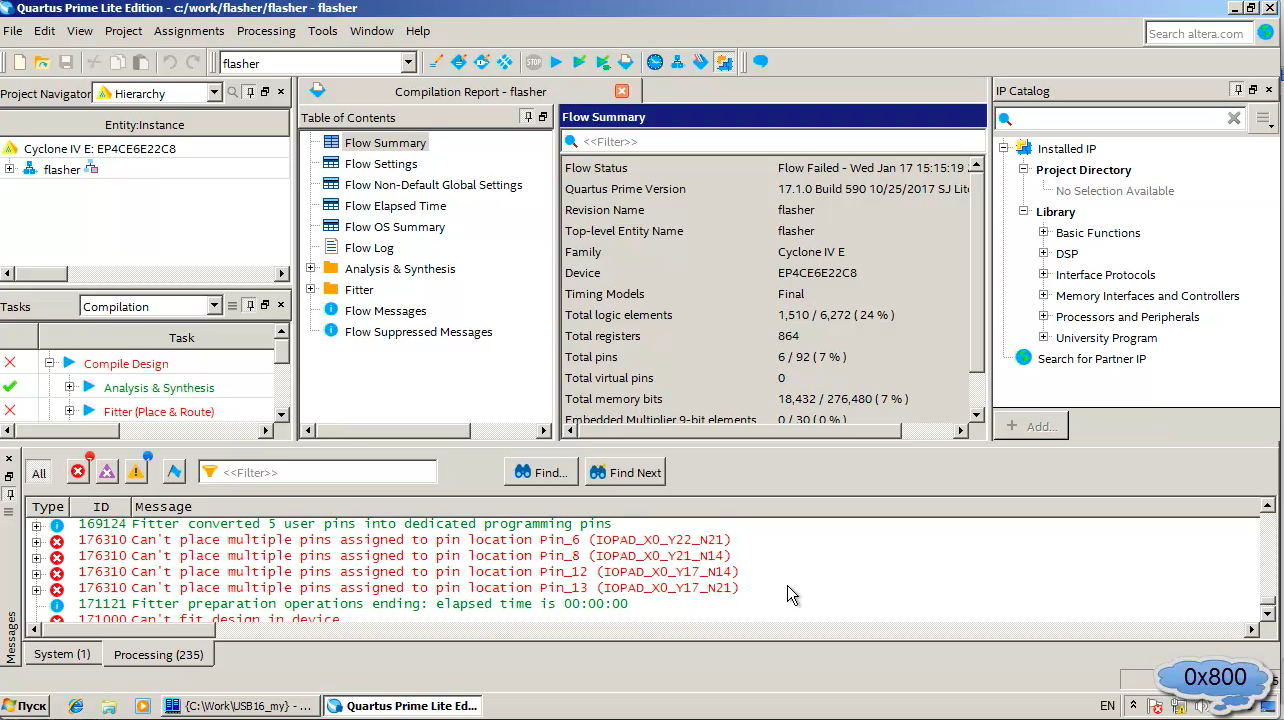Click the Stop Processing icon
Image resolution: width=1284 pixels, height=720 pixels.
(x=533, y=62)
